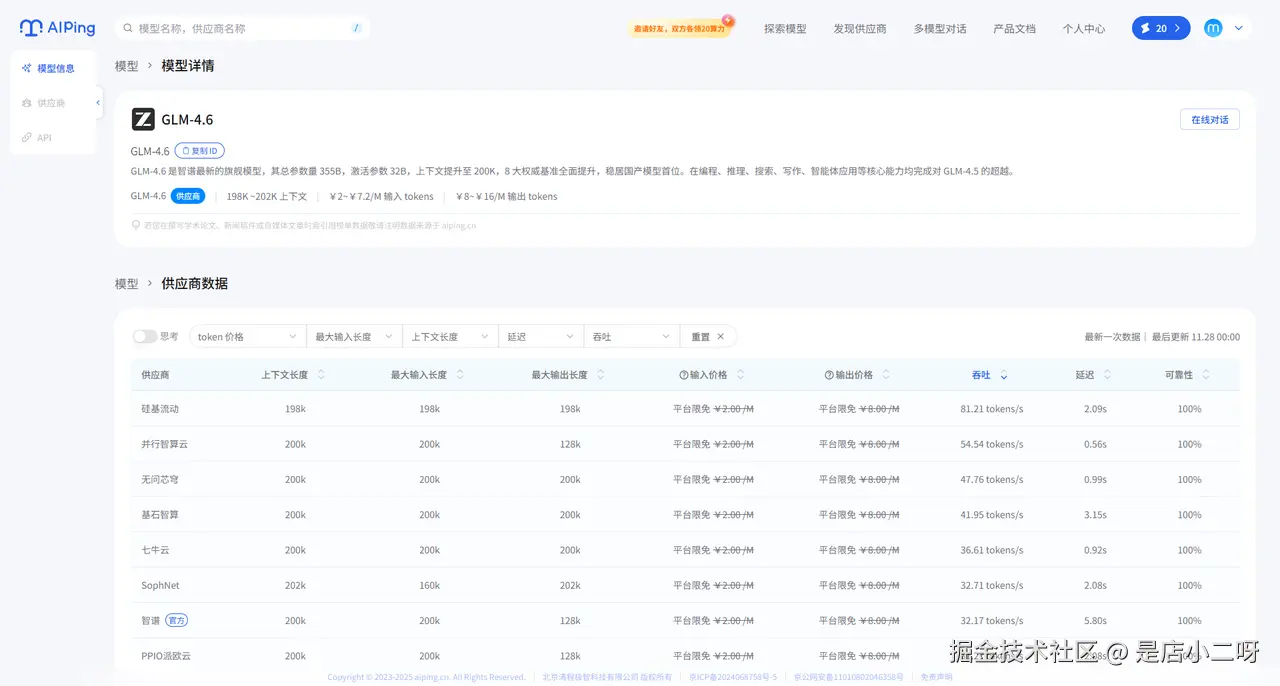
Task: Click the 硅基流动 supplier row
Action: [685, 409]
